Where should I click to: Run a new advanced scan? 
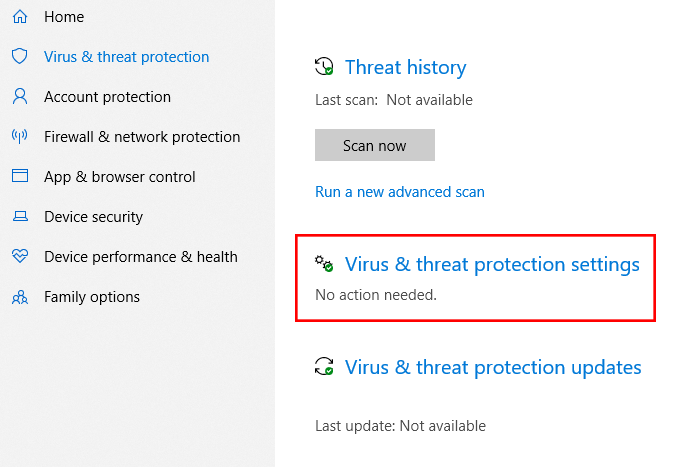pyautogui.click(x=400, y=192)
